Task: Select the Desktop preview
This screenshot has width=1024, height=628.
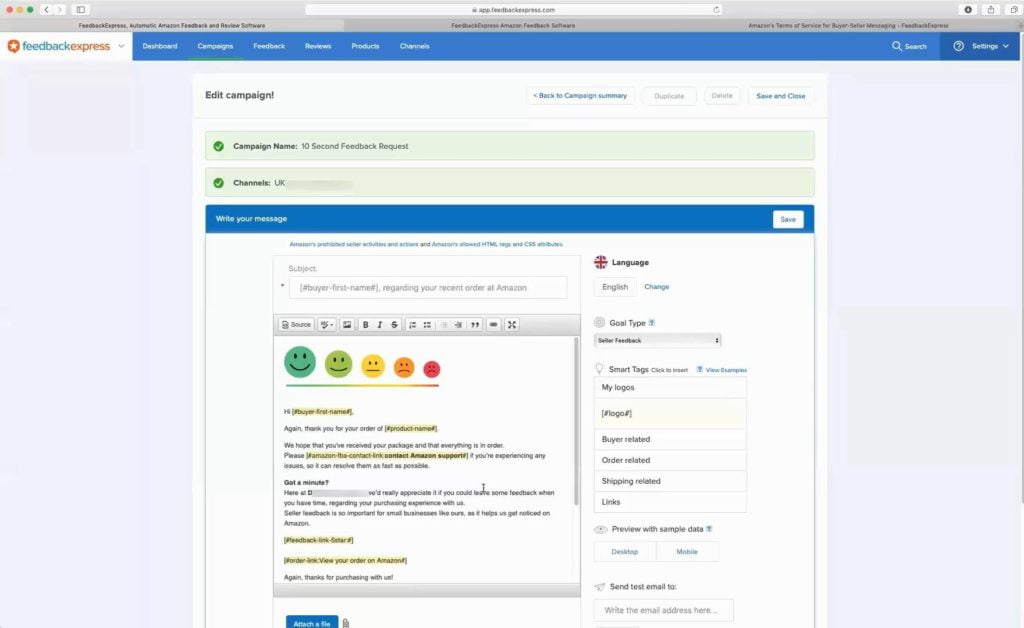Action: pyautogui.click(x=624, y=552)
